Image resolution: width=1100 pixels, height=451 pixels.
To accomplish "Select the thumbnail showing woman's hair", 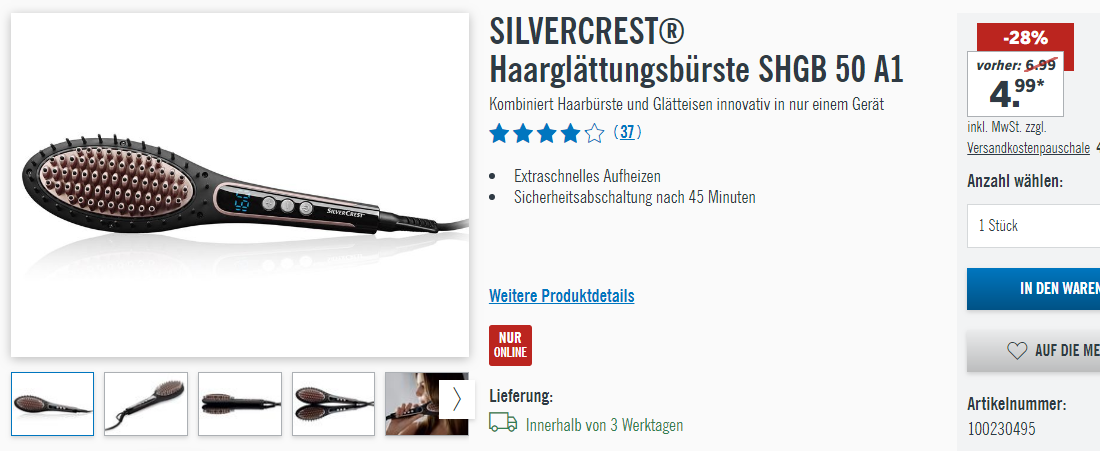I will point(414,404).
